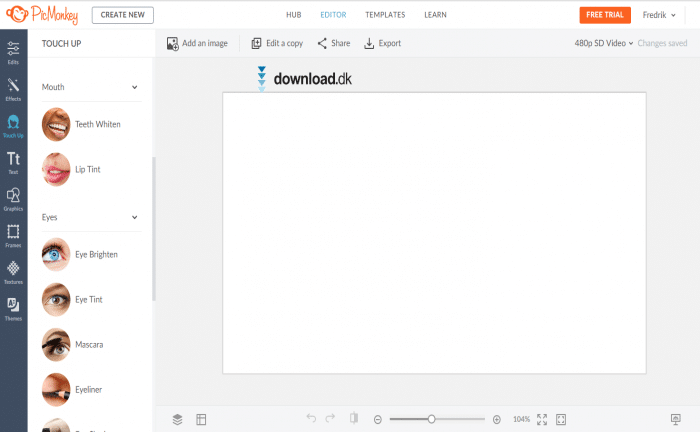The image size is (700, 432).
Task: Open the 480p SD Video size dropdown
Action: tap(604, 44)
